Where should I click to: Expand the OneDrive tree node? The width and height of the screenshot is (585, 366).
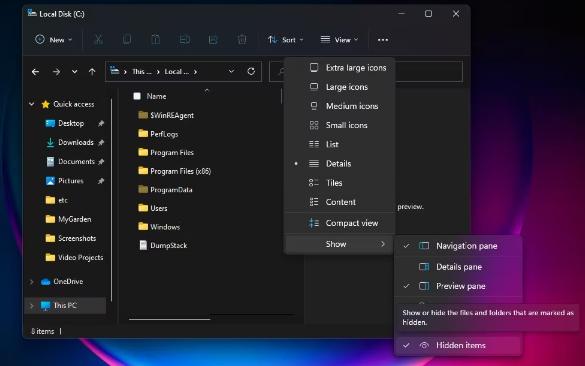[x=32, y=282]
